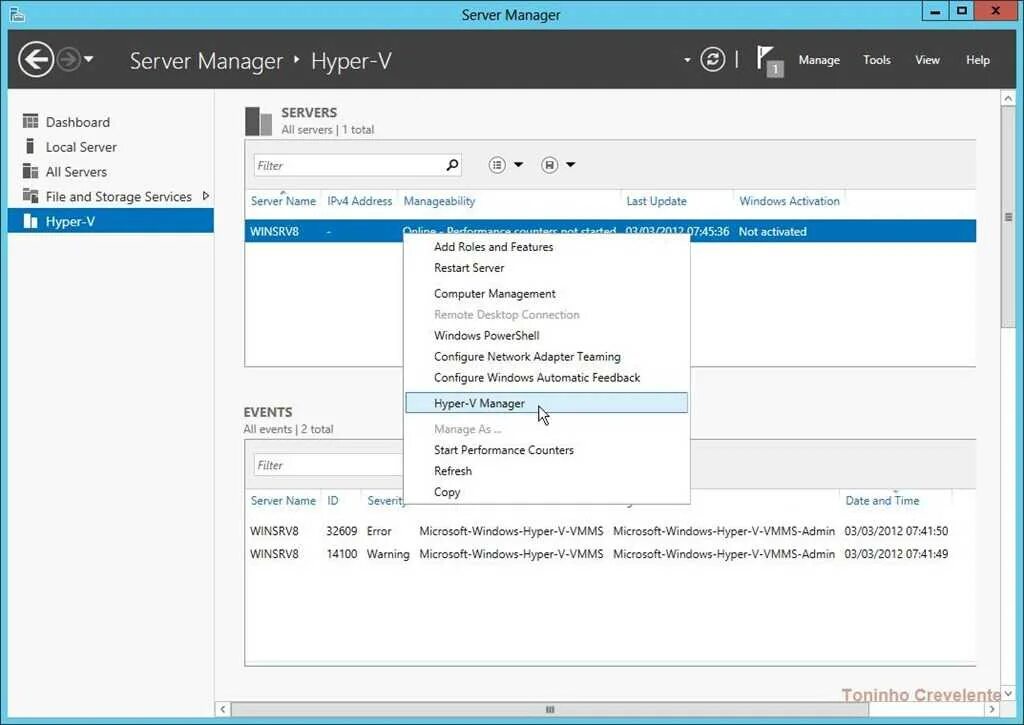Image resolution: width=1024 pixels, height=725 pixels.
Task: Select Hyper-V in the sidebar
Action: tap(111, 221)
